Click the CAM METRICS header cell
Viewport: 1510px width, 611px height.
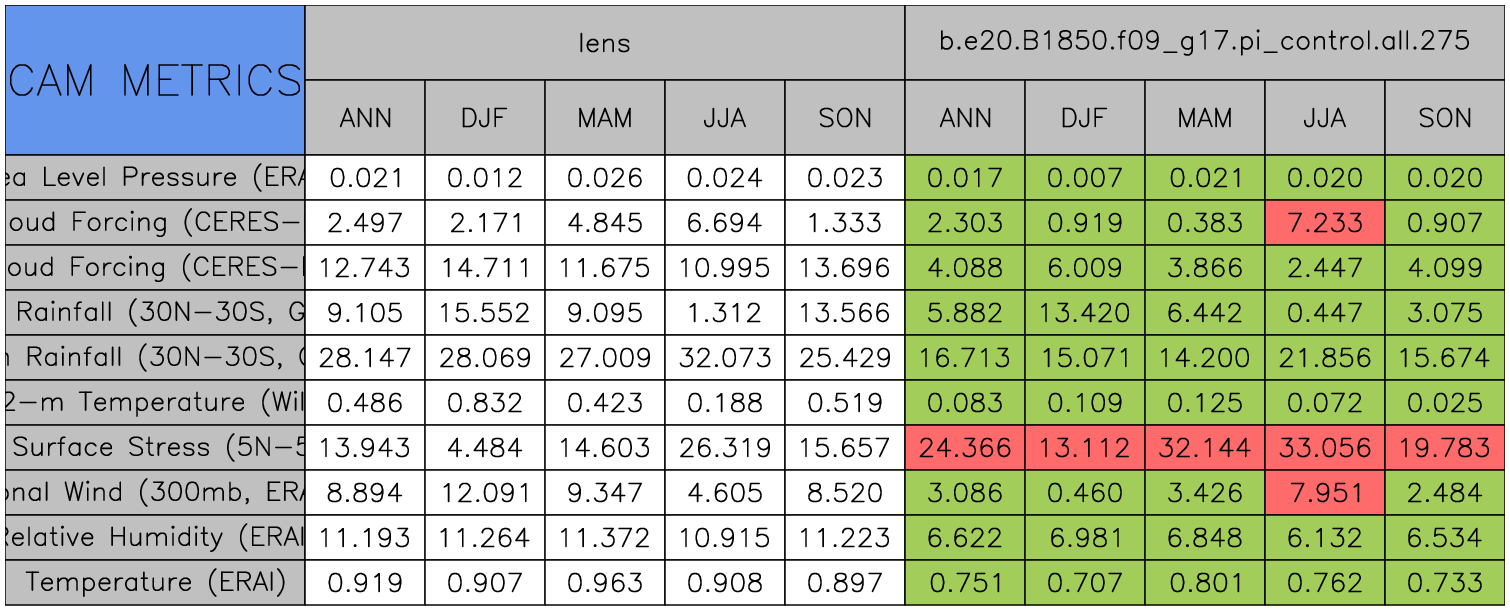tap(155, 80)
